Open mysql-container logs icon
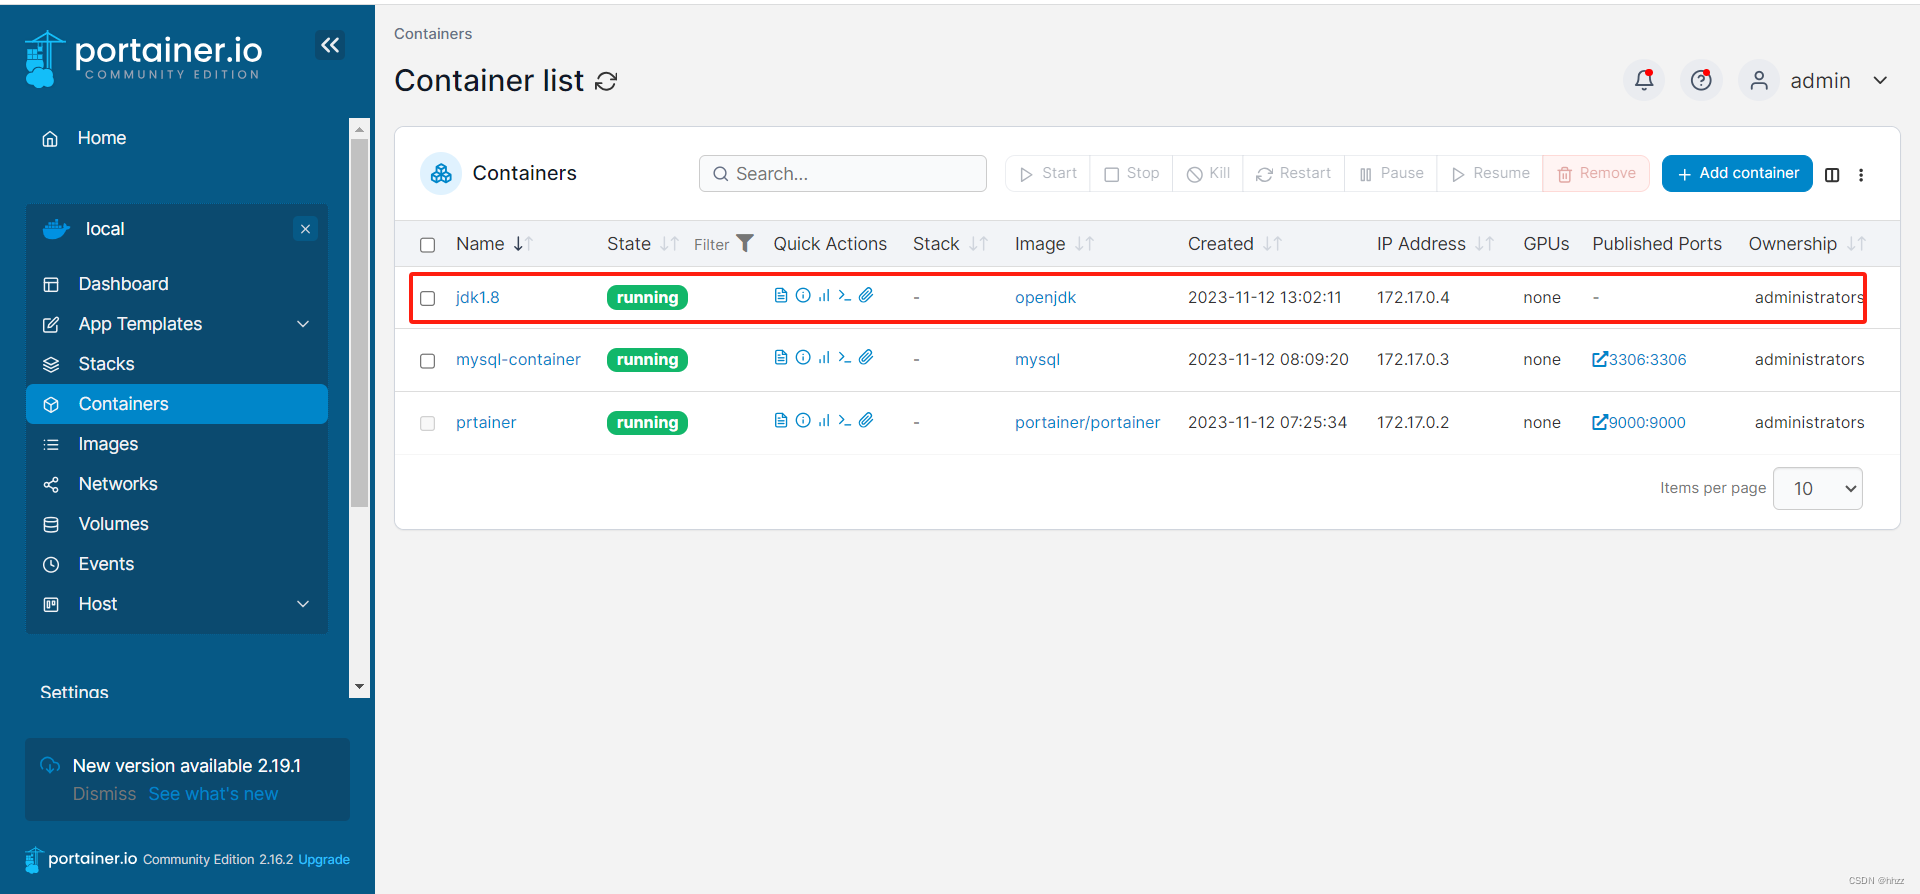1920x894 pixels. click(x=781, y=357)
